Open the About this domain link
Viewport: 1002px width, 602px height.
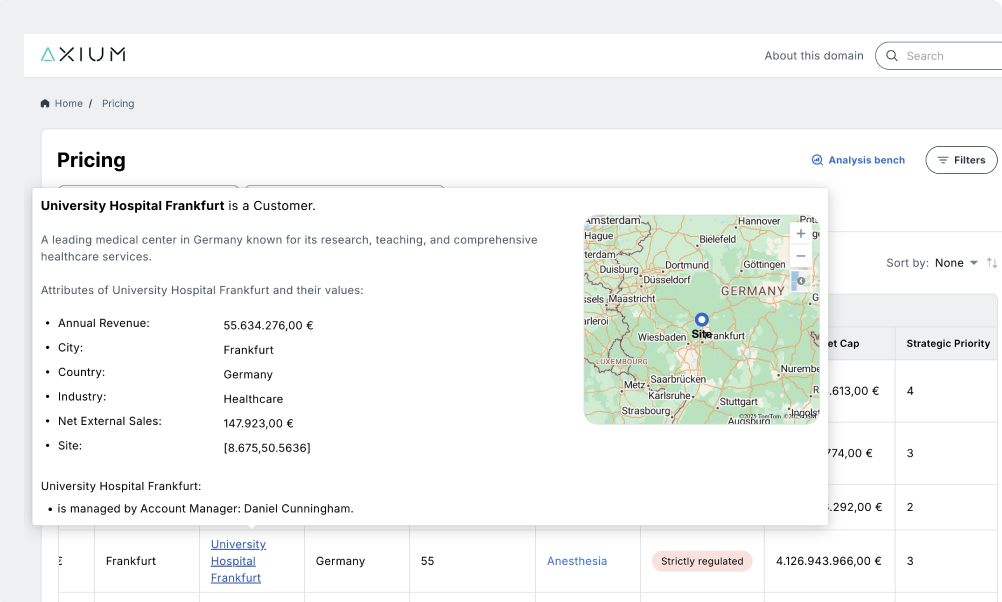pos(814,56)
